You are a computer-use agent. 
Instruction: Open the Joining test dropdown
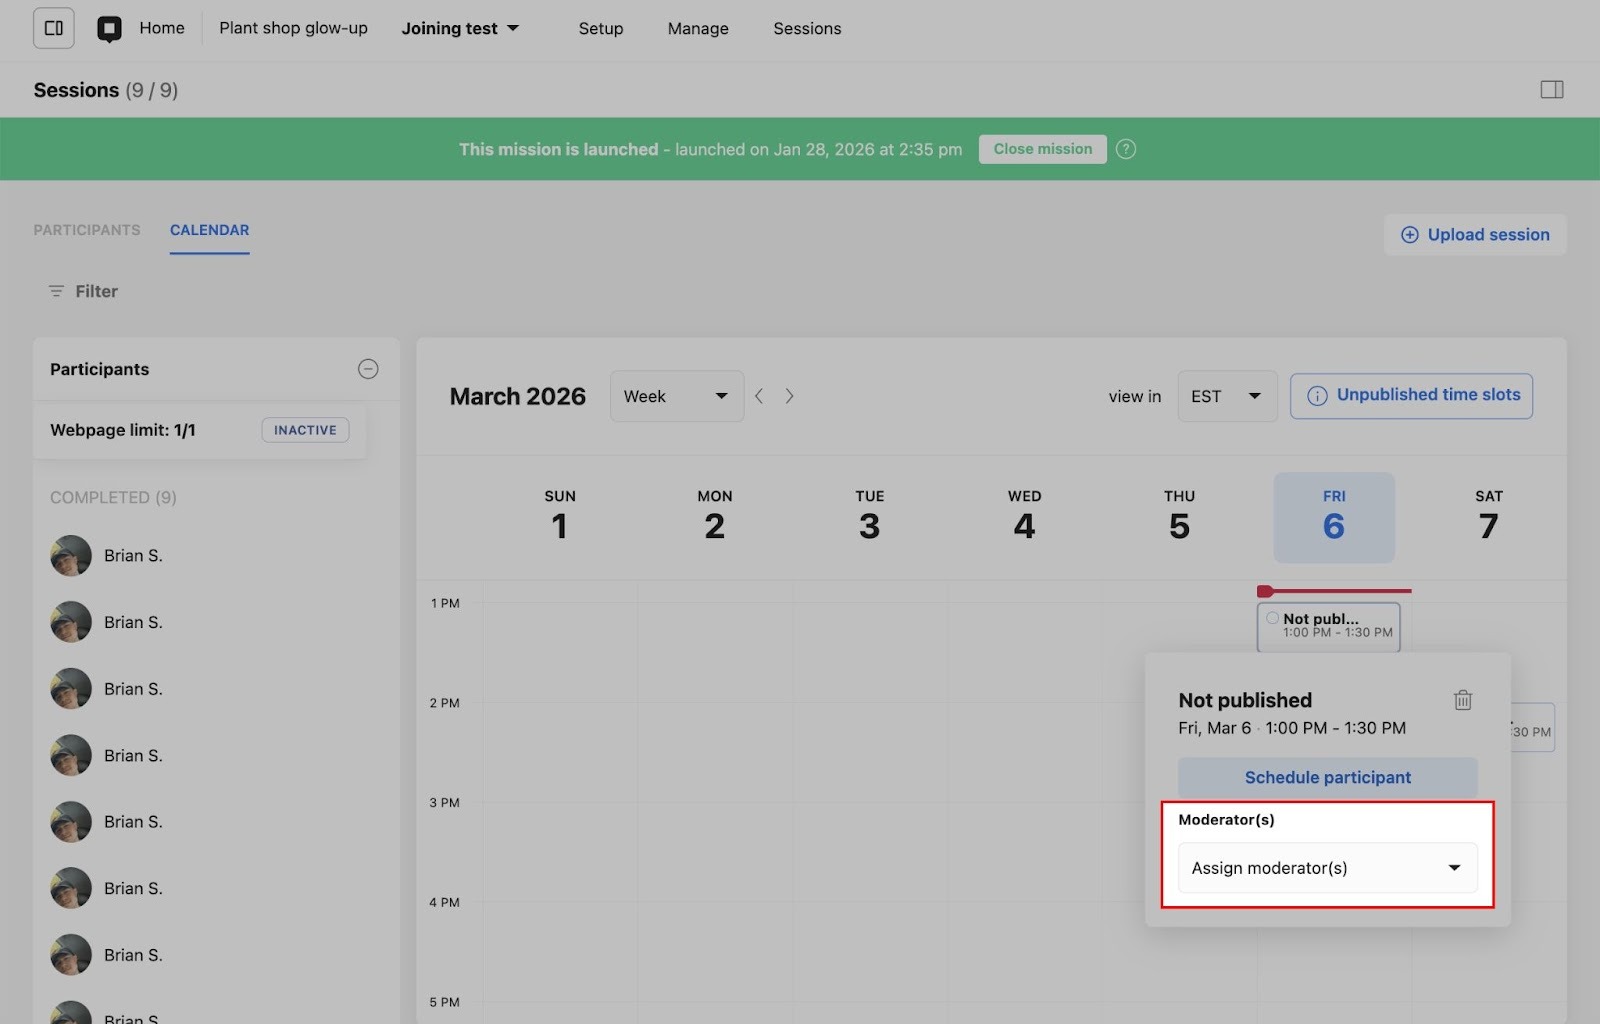pyautogui.click(x=460, y=28)
